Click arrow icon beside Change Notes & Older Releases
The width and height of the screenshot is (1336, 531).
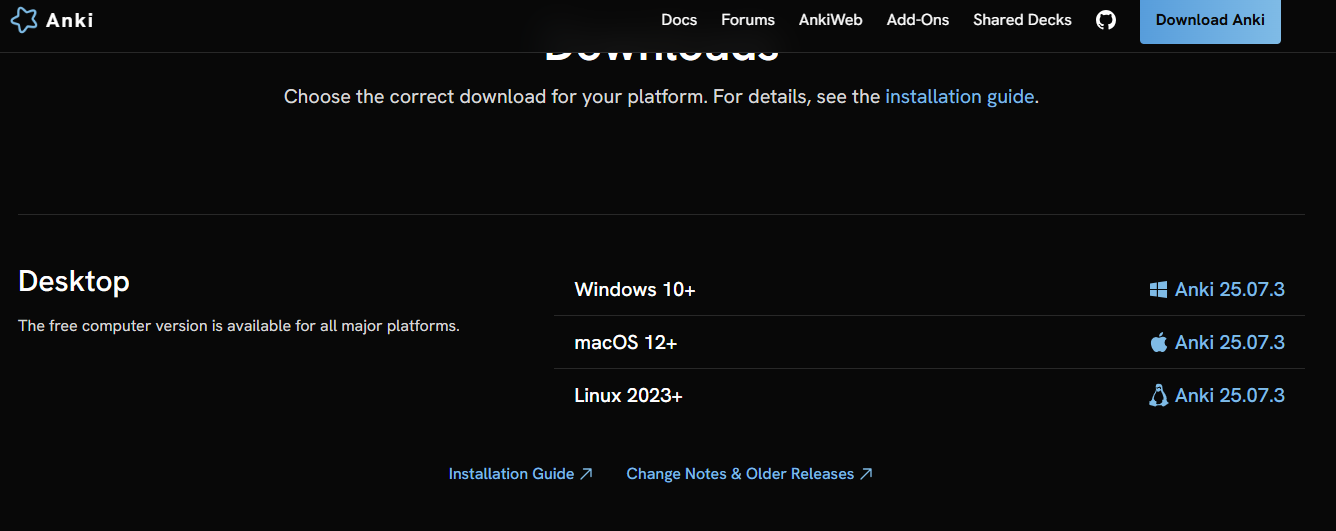click(x=867, y=474)
